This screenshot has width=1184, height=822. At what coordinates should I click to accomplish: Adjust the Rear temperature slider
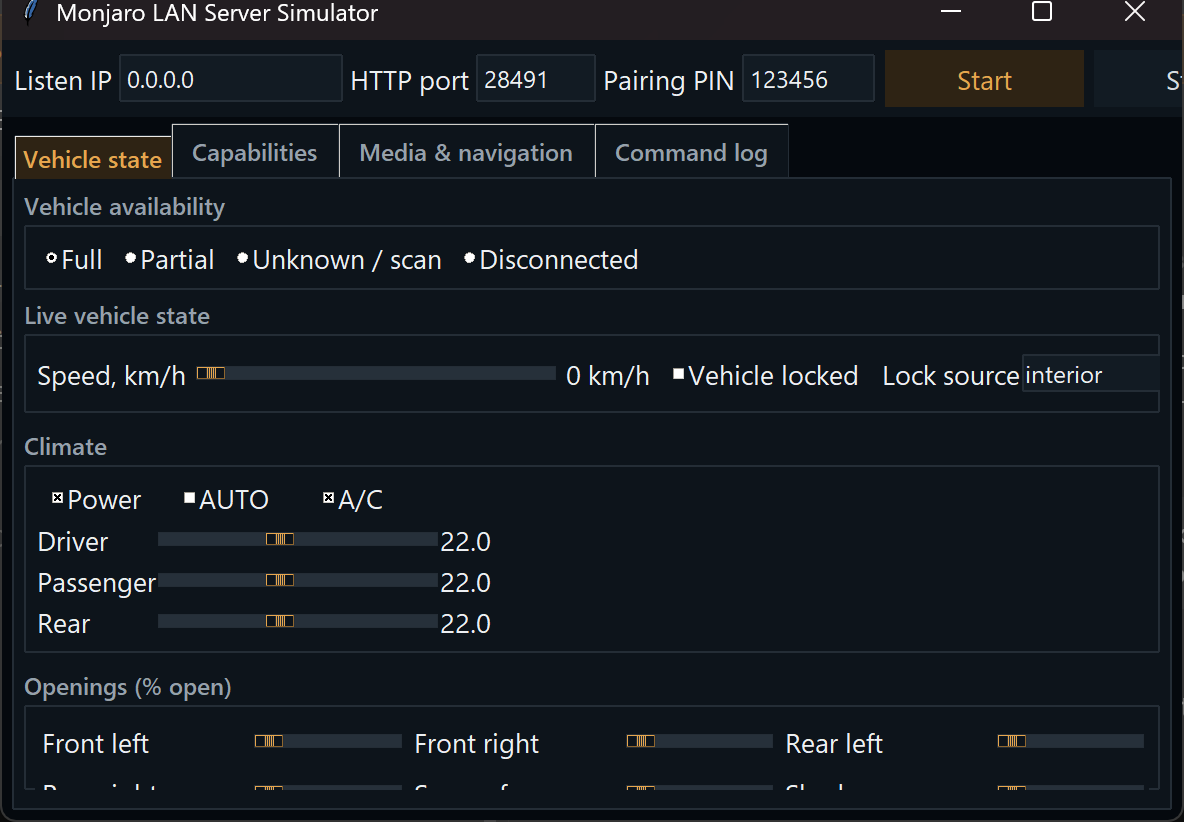(298, 620)
